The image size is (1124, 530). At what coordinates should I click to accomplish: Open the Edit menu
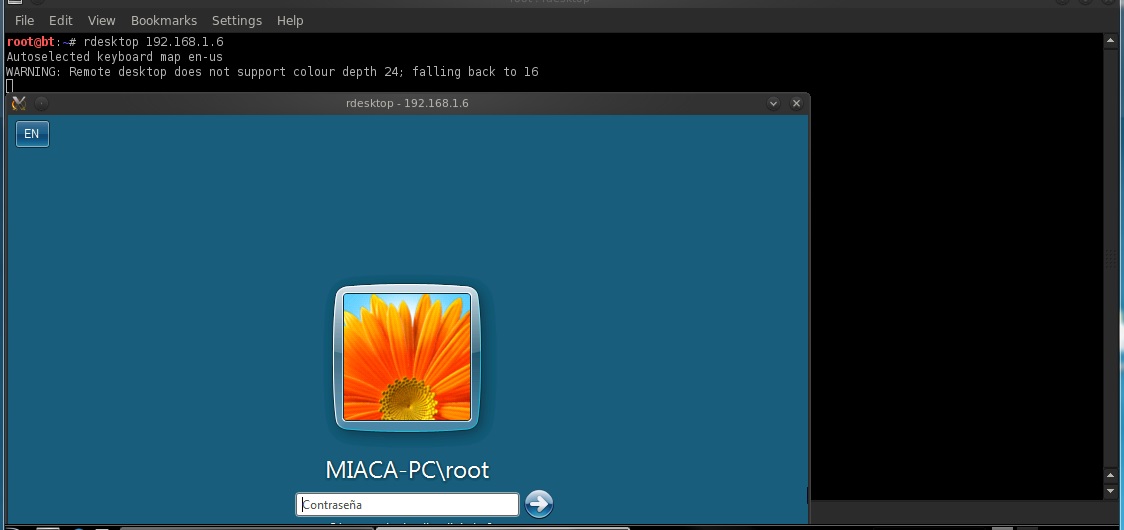pos(60,20)
